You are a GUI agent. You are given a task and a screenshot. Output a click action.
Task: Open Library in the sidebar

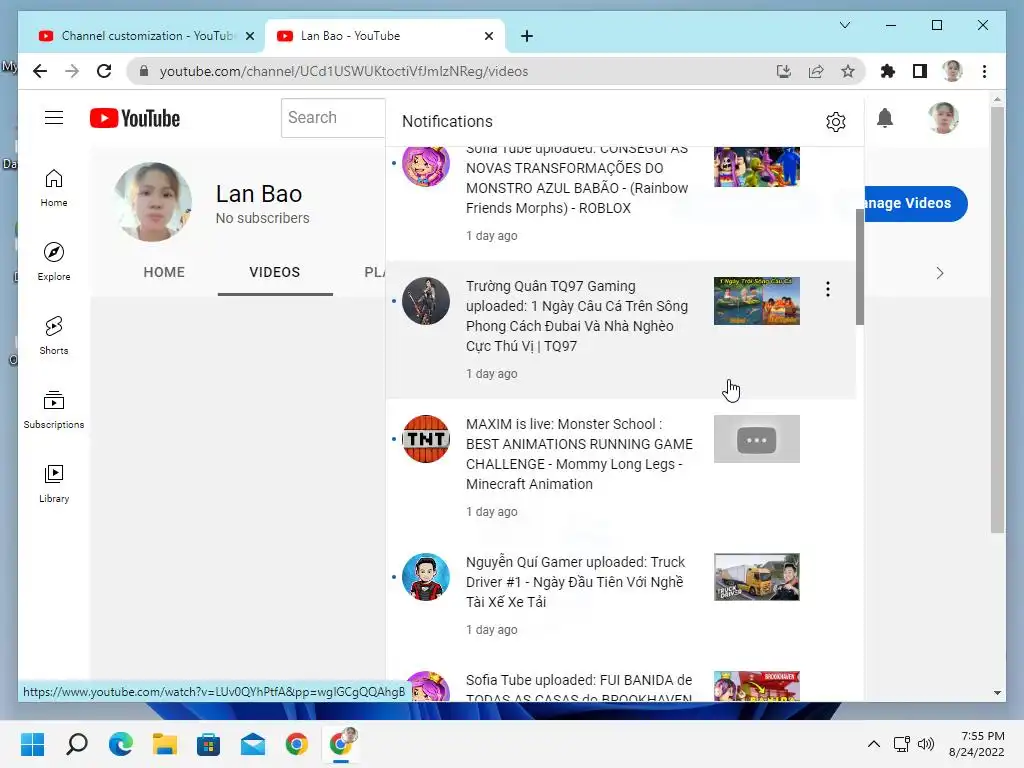[54, 483]
